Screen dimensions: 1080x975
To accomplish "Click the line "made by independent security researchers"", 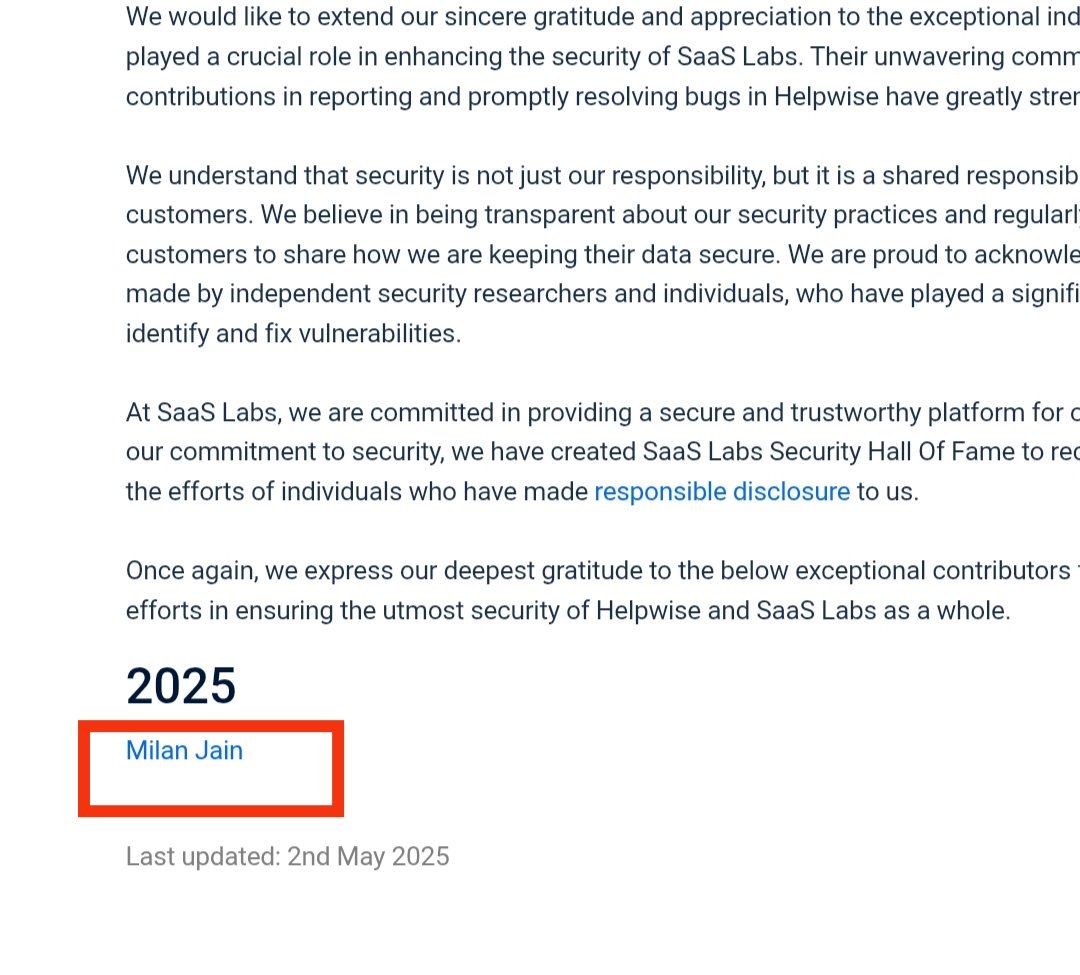I will tap(603, 294).
